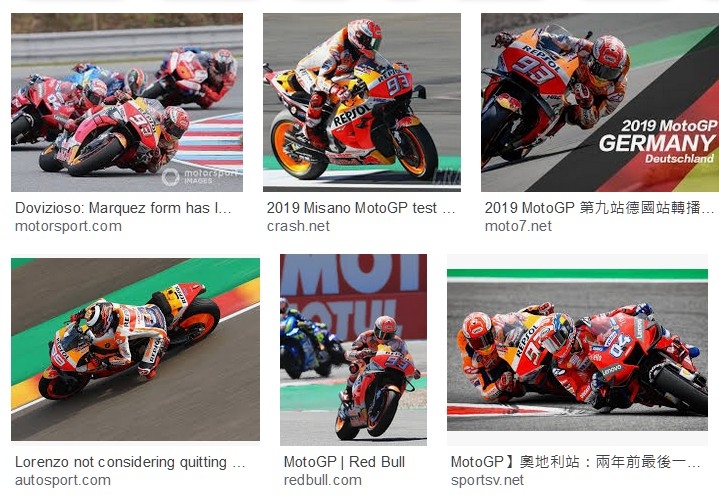Open the 2019 MotoGP Germany image
Image resolution: width=719 pixels, height=495 pixels.
(600, 102)
